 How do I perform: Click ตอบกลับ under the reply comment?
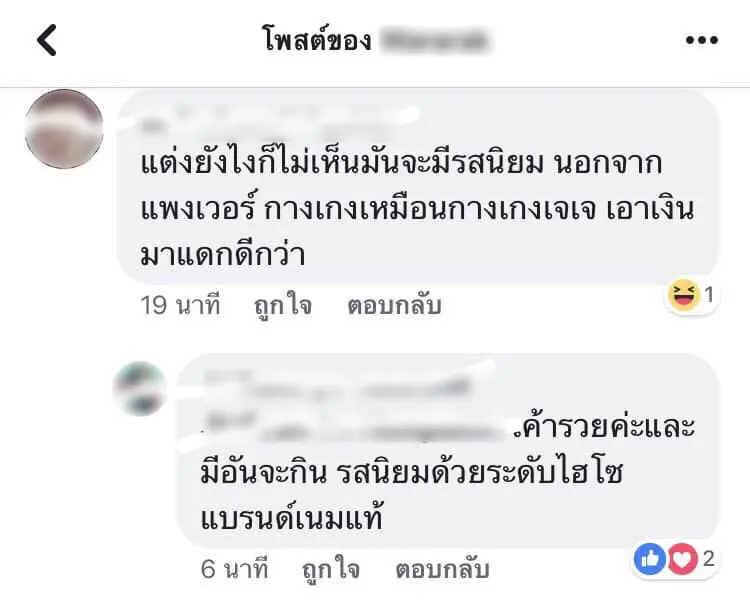pos(442,569)
